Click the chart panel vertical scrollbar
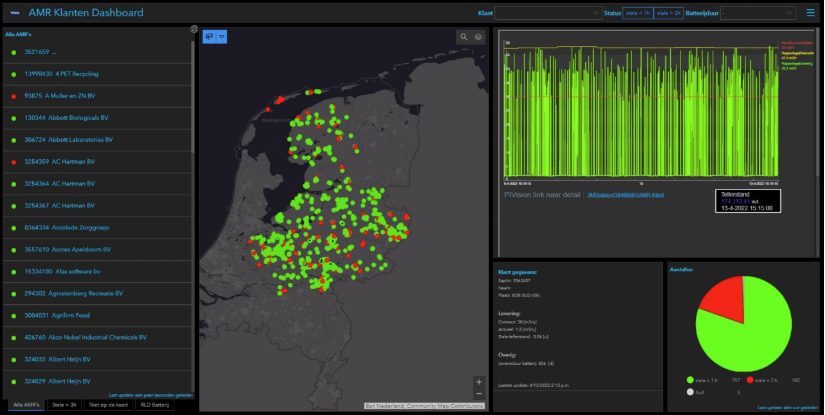The height and width of the screenshot is (415, 825). (817, 103)
